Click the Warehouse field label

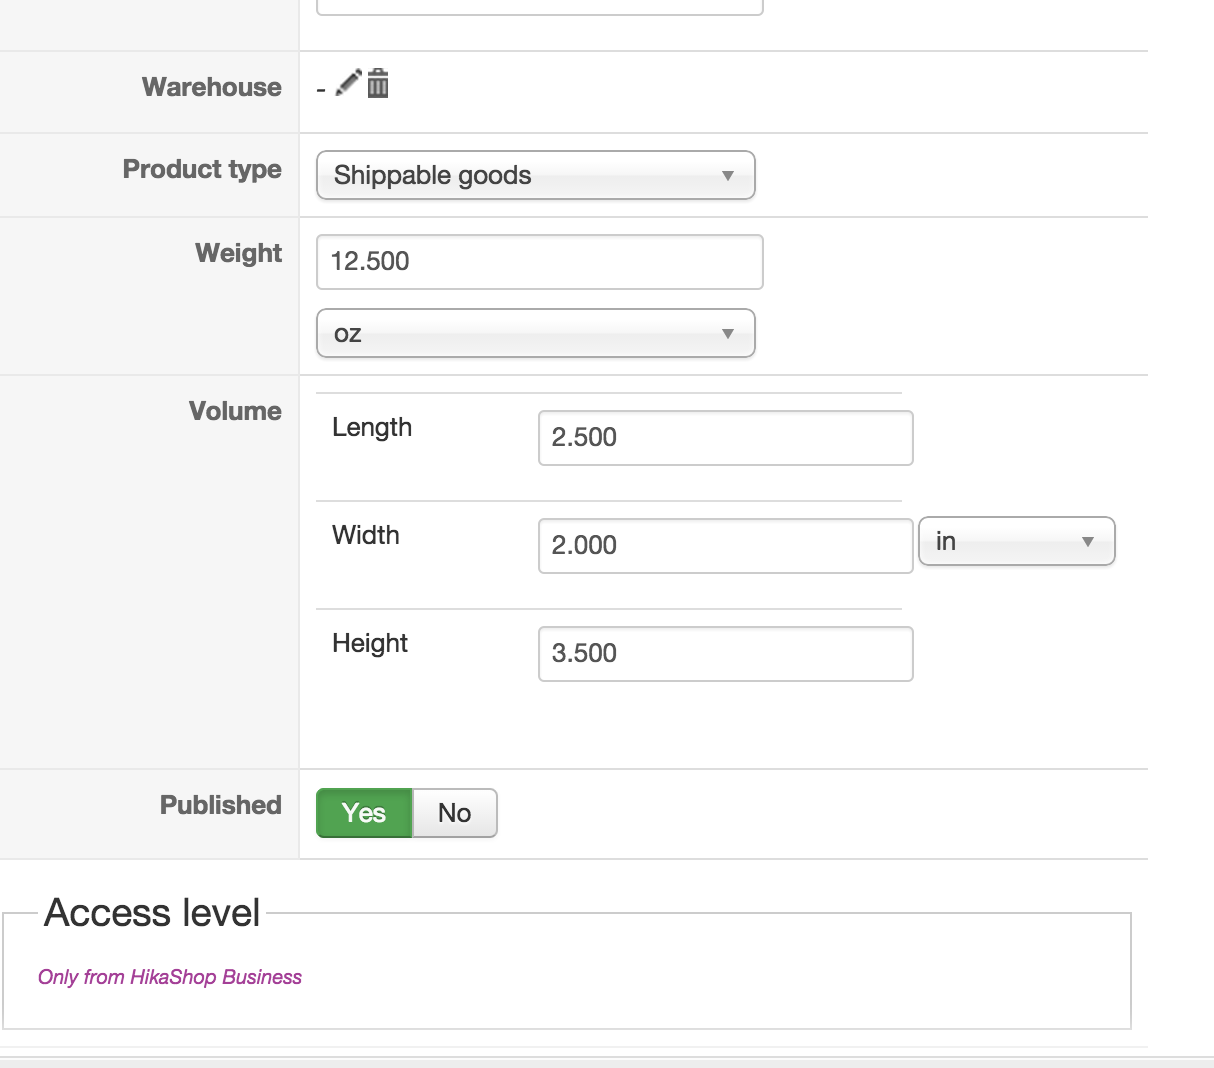[212, 87]
